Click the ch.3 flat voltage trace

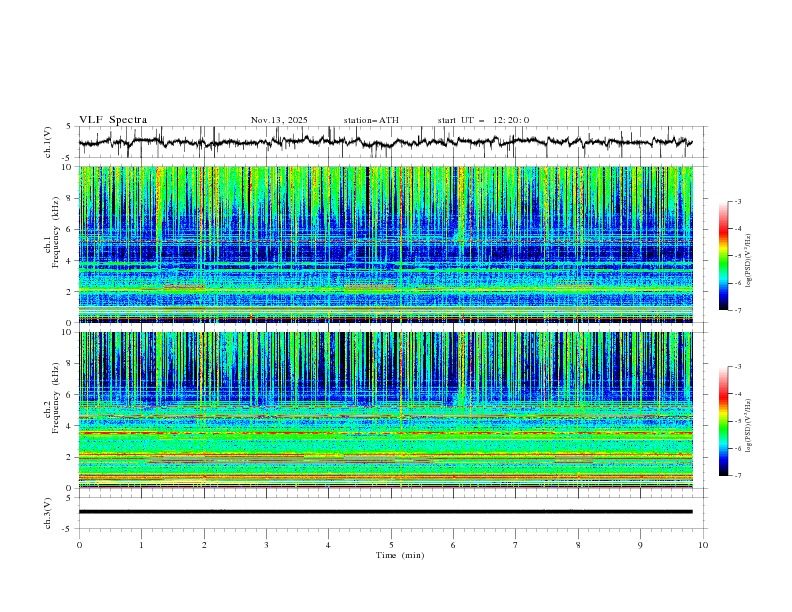coord(385,512)
